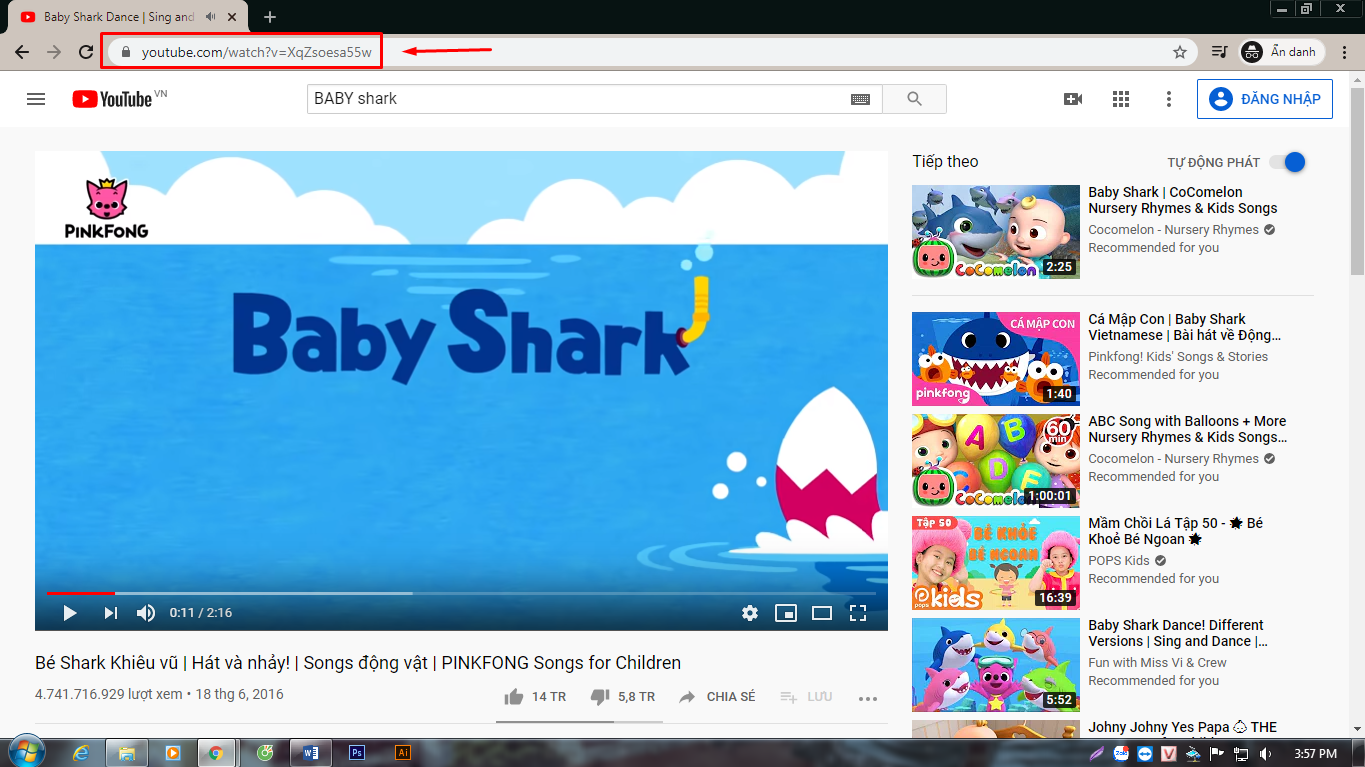Open Illustrator from taskbar

[x=403, y=753]
